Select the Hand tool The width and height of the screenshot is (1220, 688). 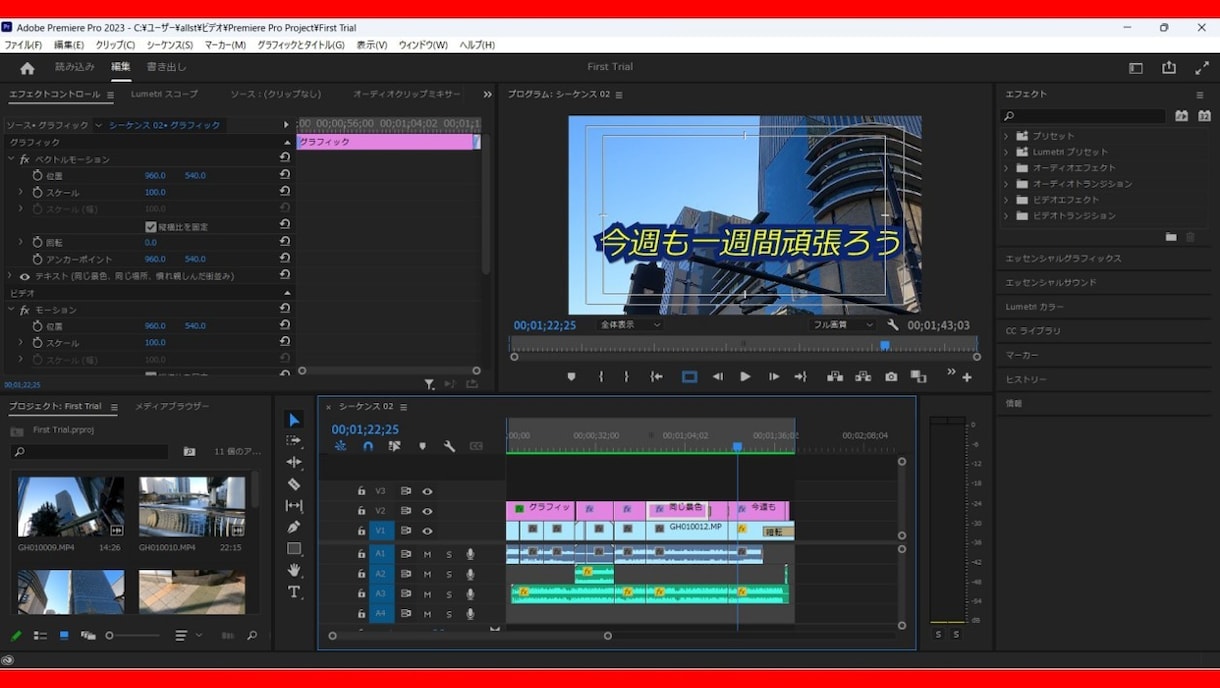coord(294,570)
